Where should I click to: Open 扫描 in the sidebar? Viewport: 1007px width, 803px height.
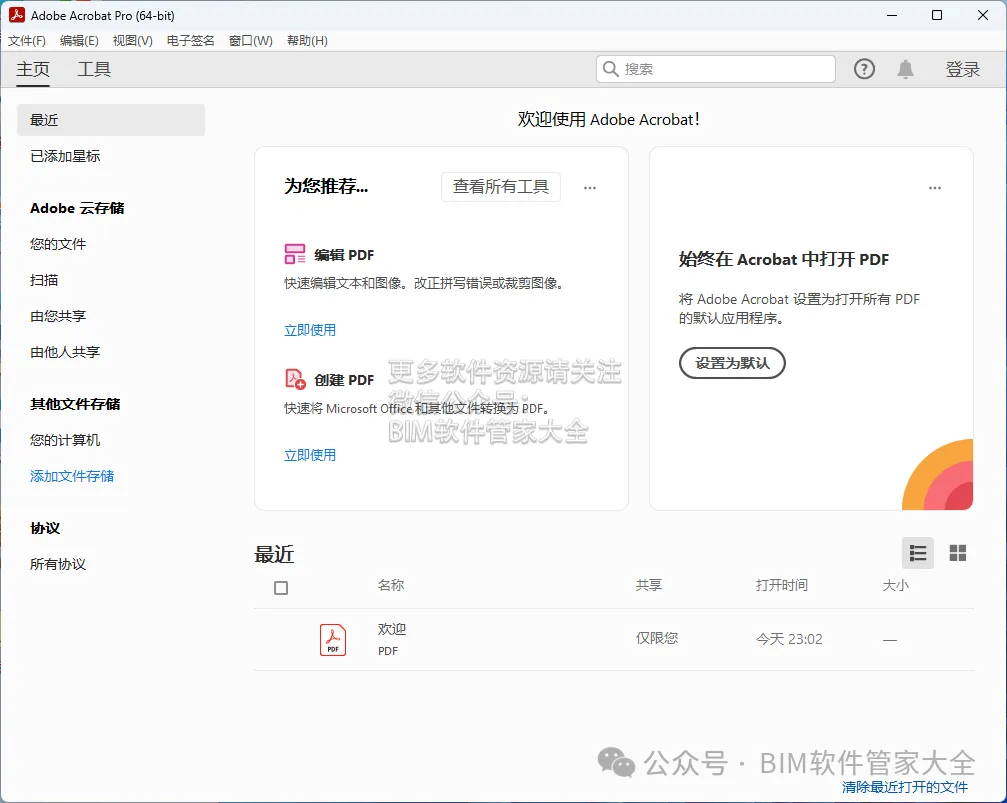point(44,280)
